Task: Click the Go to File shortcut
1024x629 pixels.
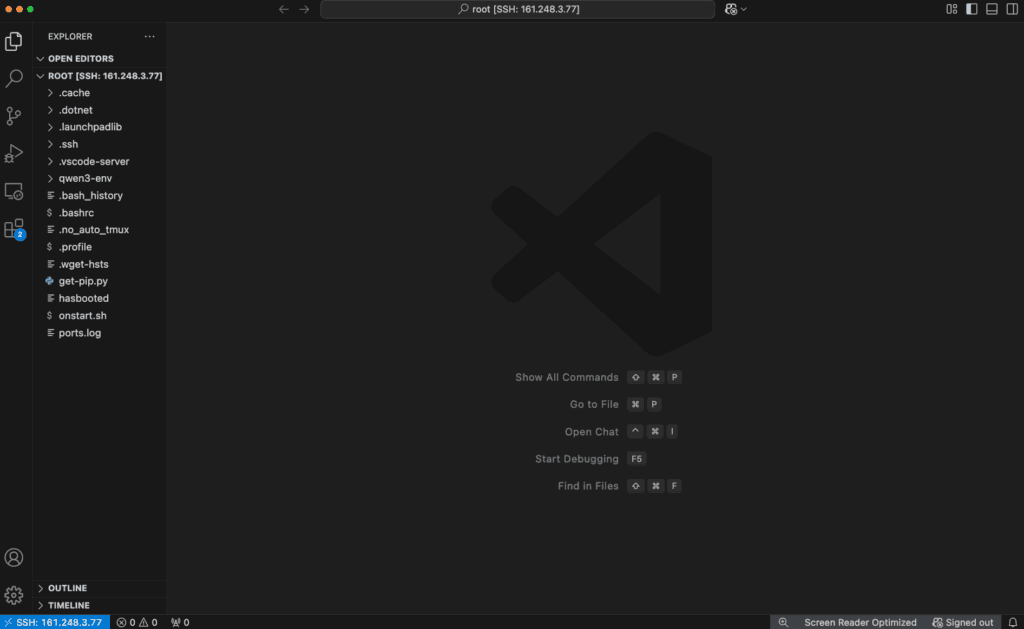Action: tap(615, 404)
